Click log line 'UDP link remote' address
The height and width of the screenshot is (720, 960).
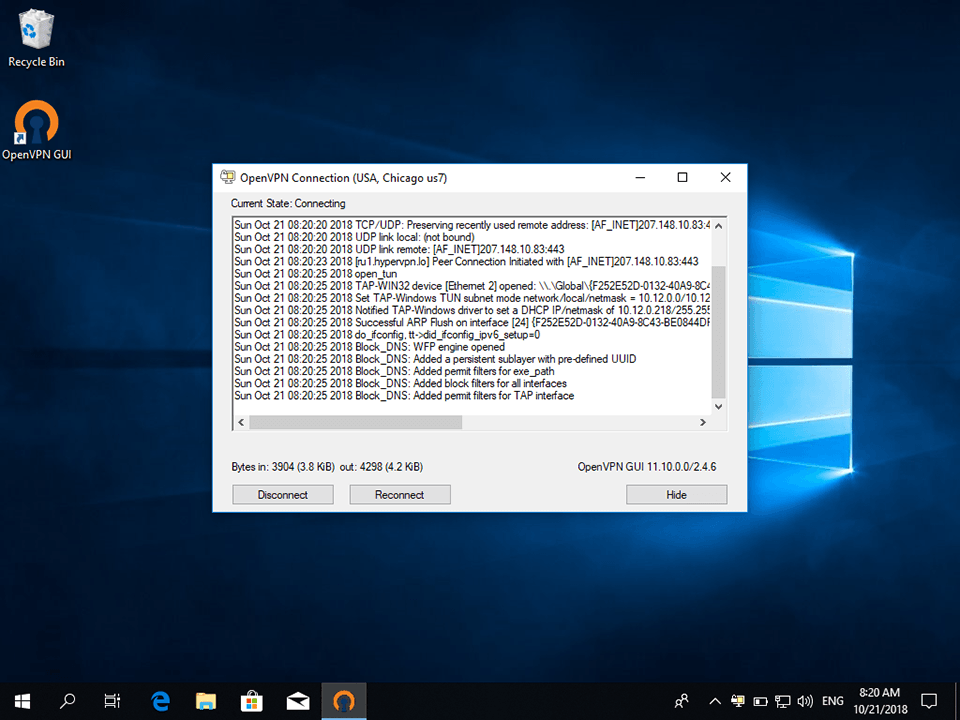click(399, 249)
